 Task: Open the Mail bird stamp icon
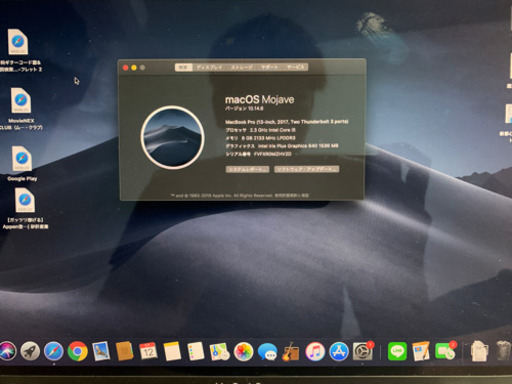101,351
